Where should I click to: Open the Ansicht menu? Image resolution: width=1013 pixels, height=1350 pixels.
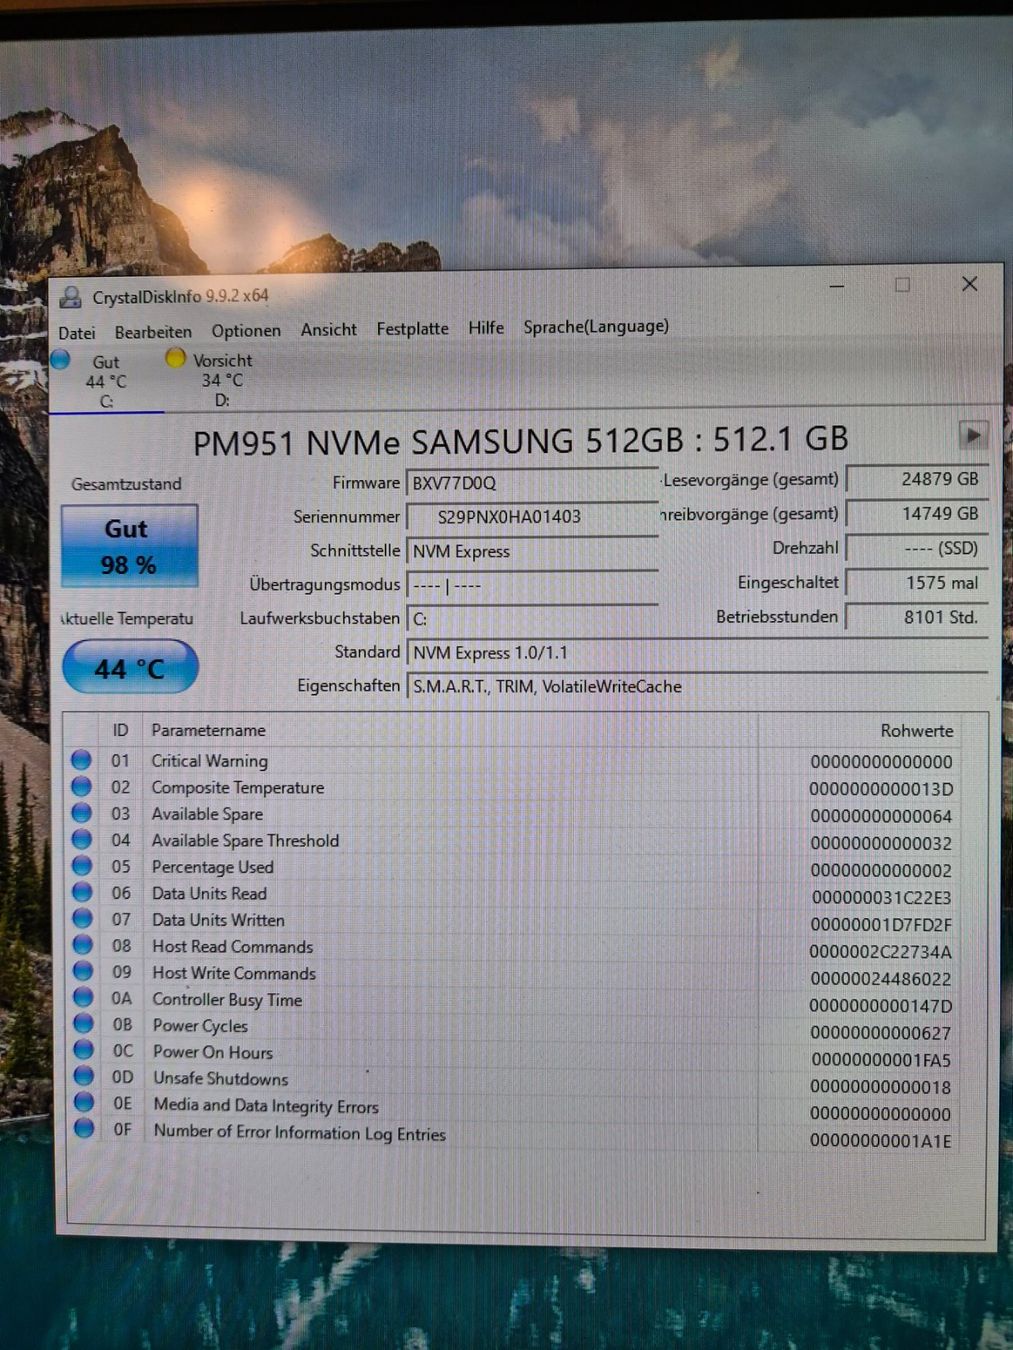328,330
